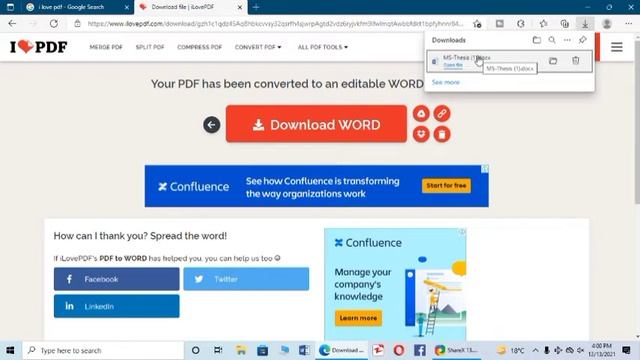Open Edge settings and more menu
The height and width of the screenshot is (360, 640).
(x=629, y=24)
